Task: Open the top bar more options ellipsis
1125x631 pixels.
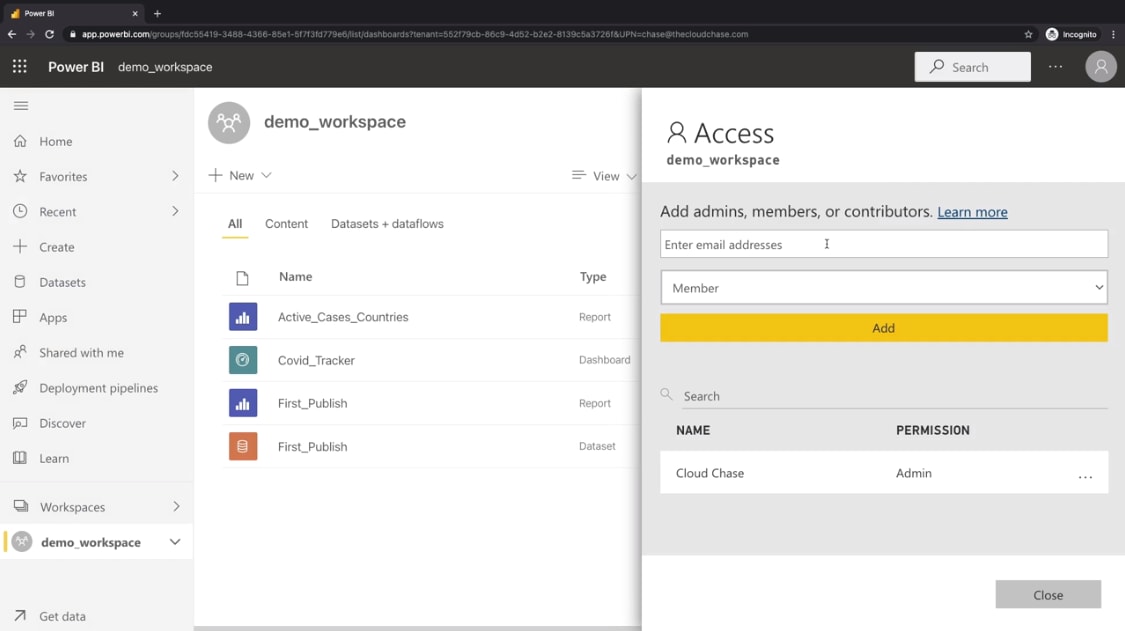Action: pyautogui.click(x=1055, y=67)
